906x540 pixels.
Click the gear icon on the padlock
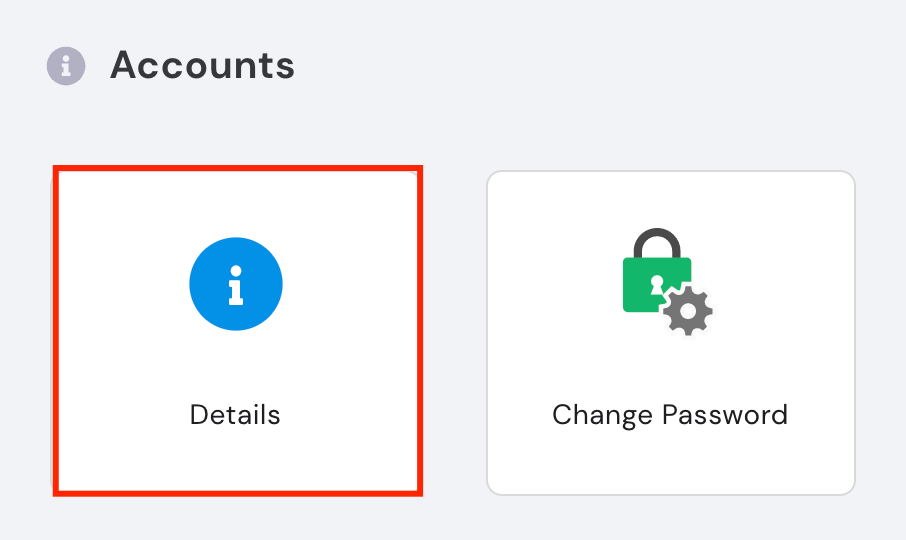tap(688, 311)
